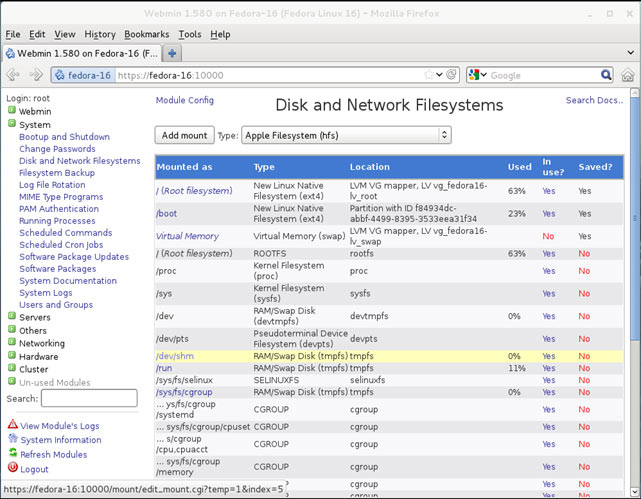The image size is (641, 499).
Task: Click the browser forward arrow icon
Action: [36, 75]
